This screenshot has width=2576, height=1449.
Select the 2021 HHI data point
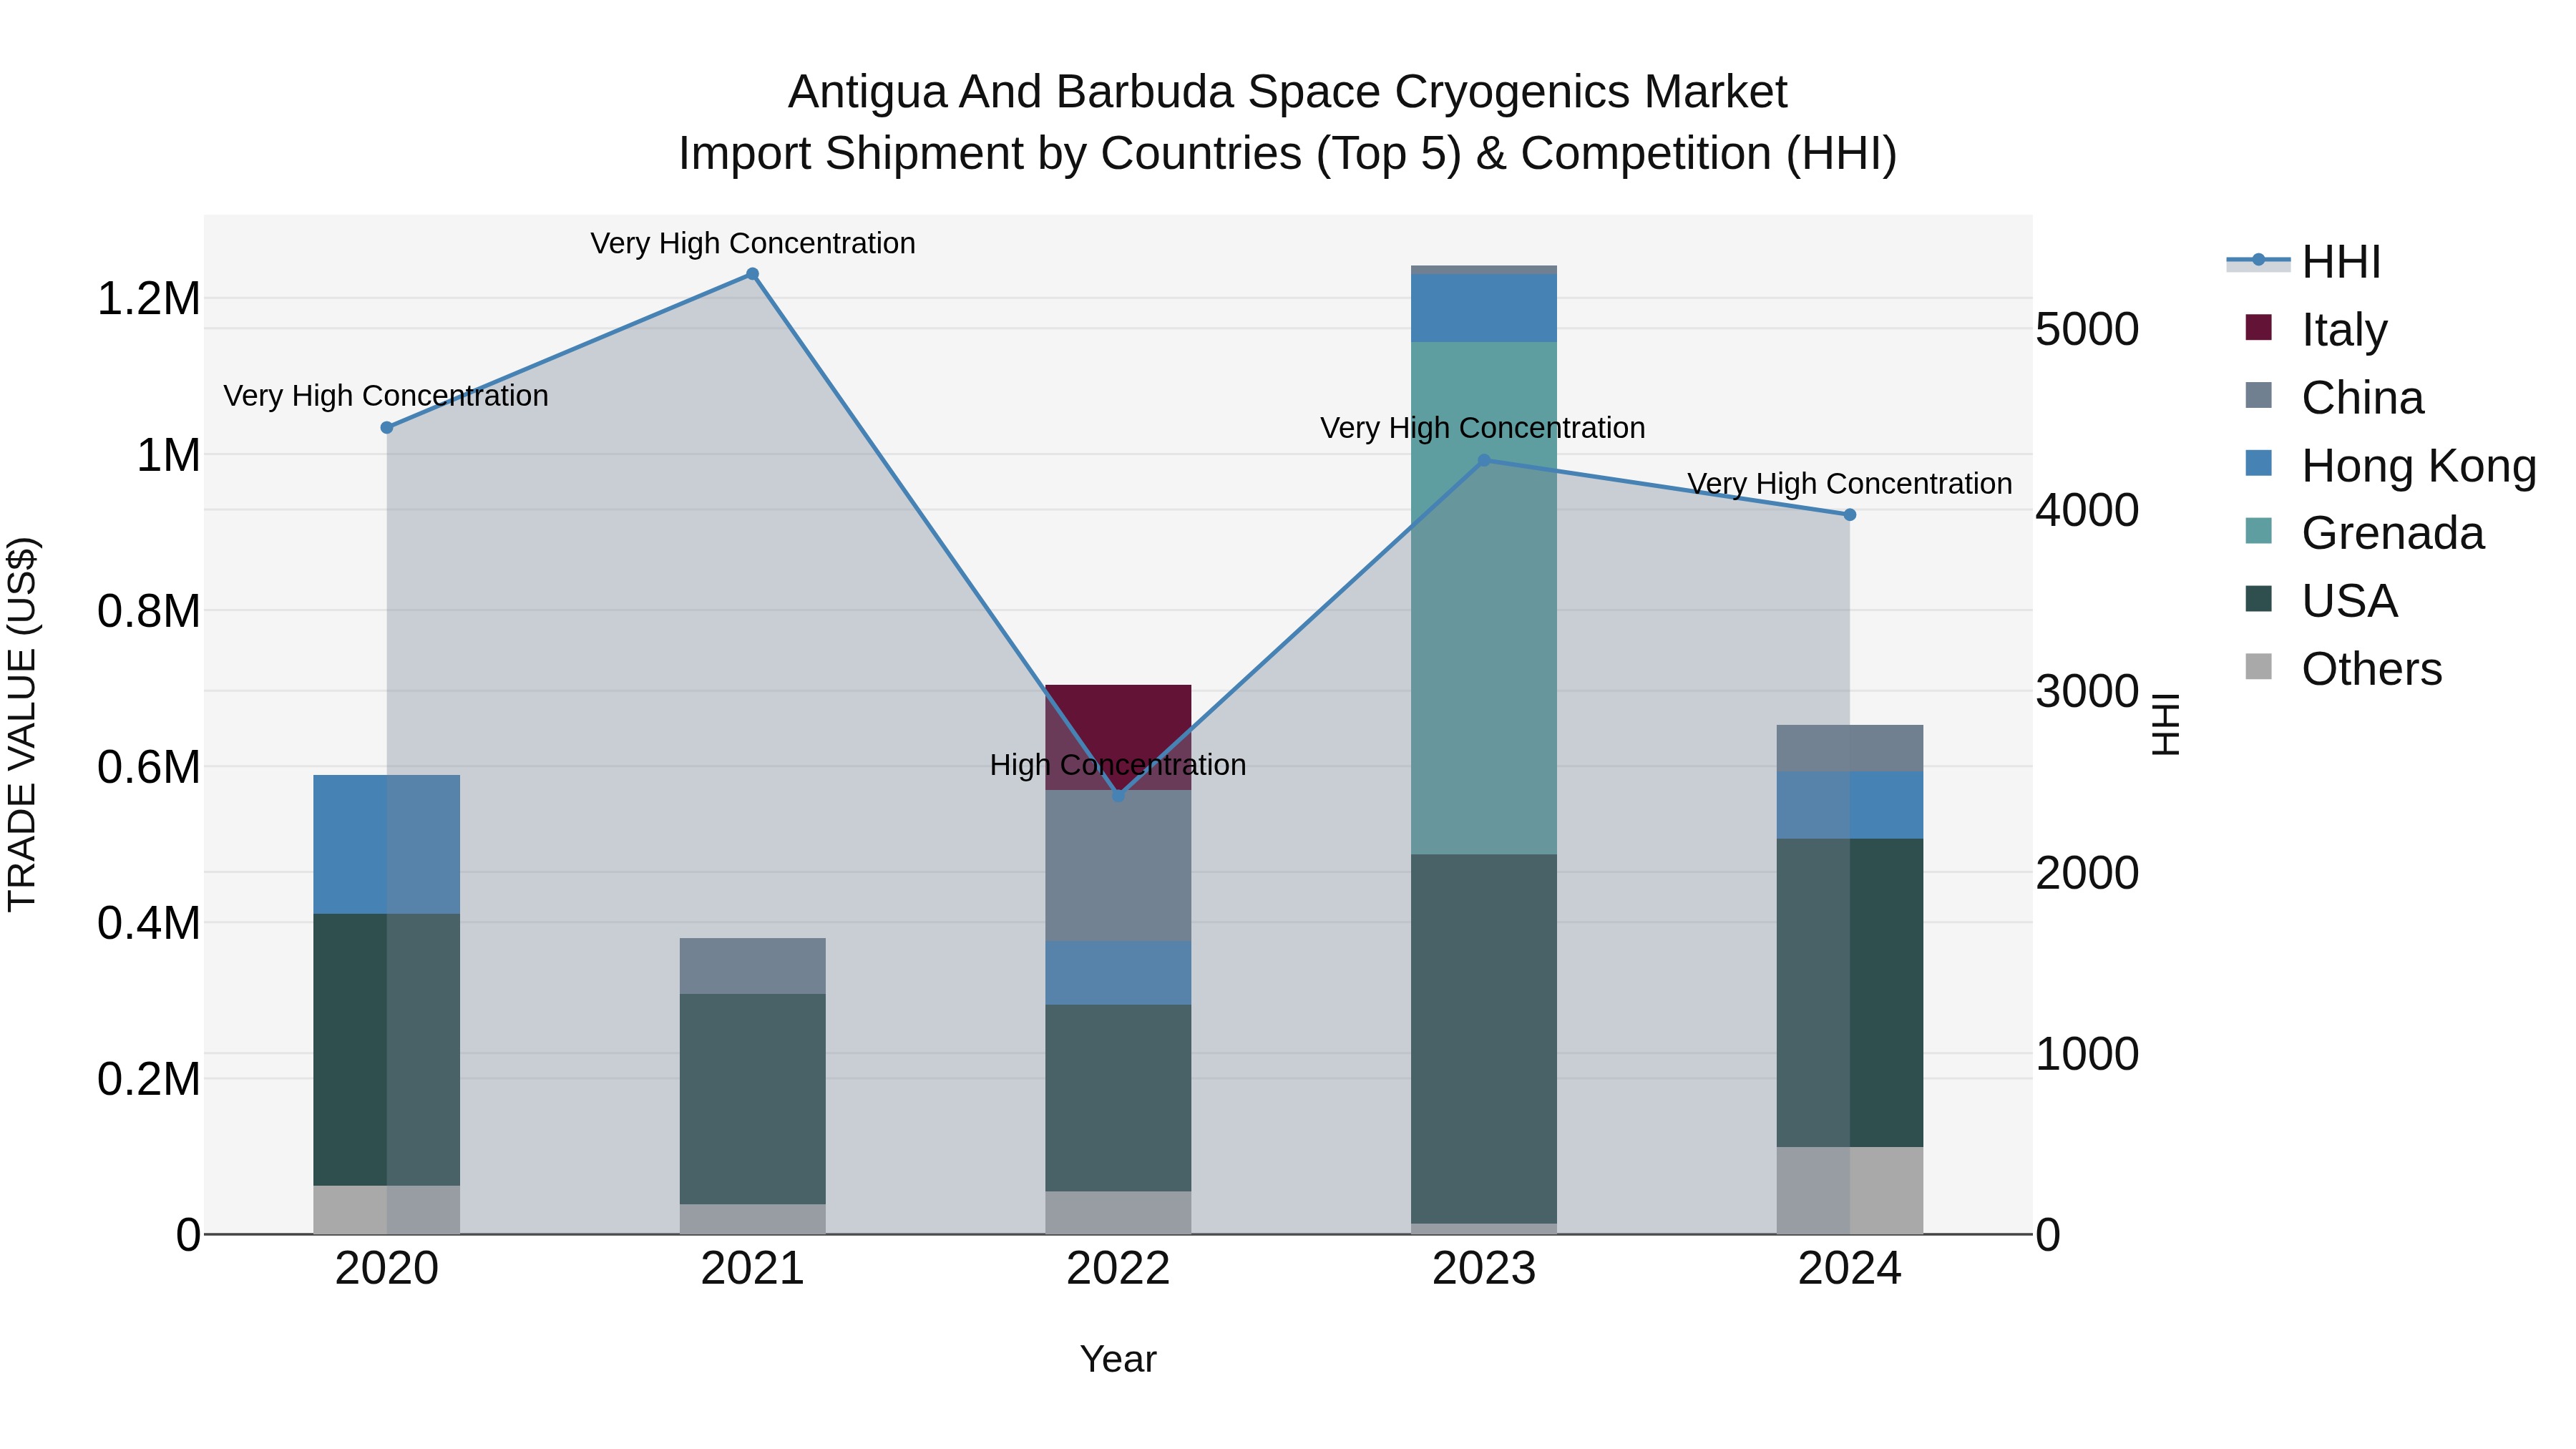[753, 274]
